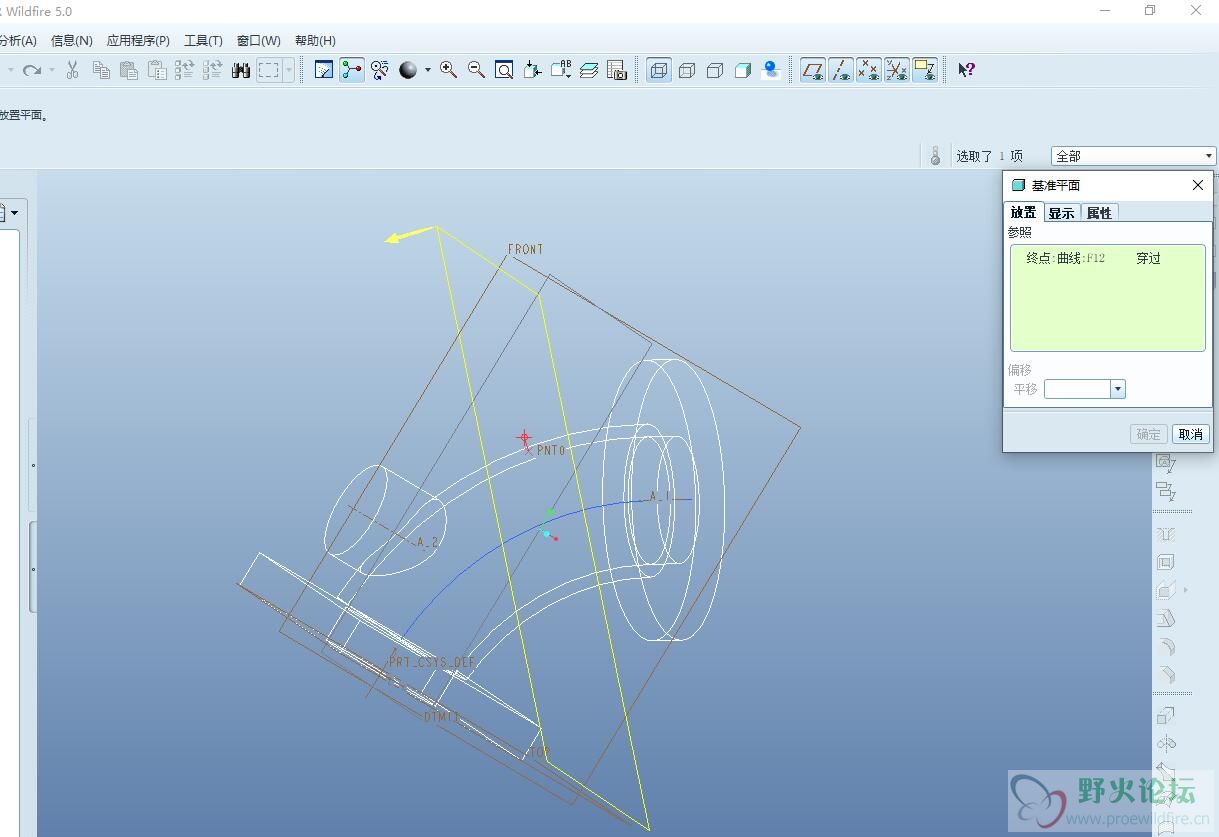Open the 工具(T) menu
The image size is (1219, 837).
tap(203, 41)
